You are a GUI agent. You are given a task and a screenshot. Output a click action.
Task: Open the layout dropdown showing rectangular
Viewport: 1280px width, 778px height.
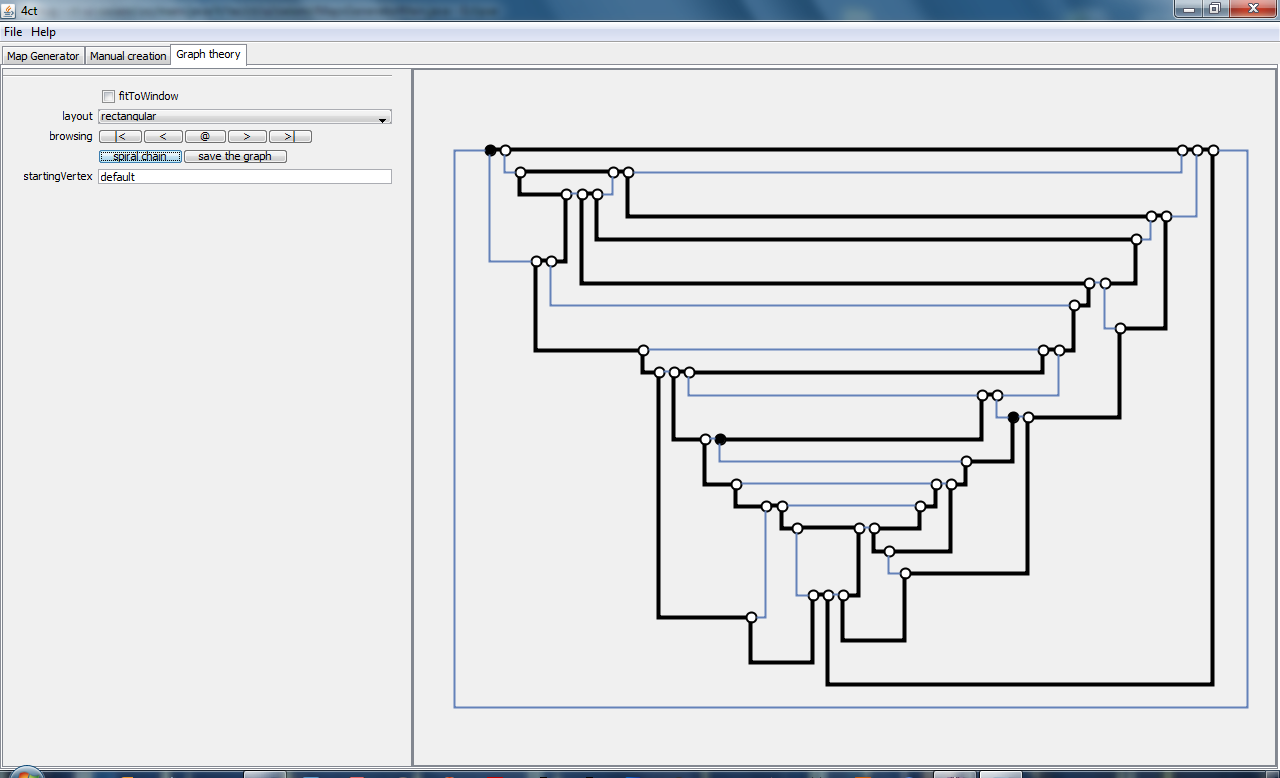point(245,116)
